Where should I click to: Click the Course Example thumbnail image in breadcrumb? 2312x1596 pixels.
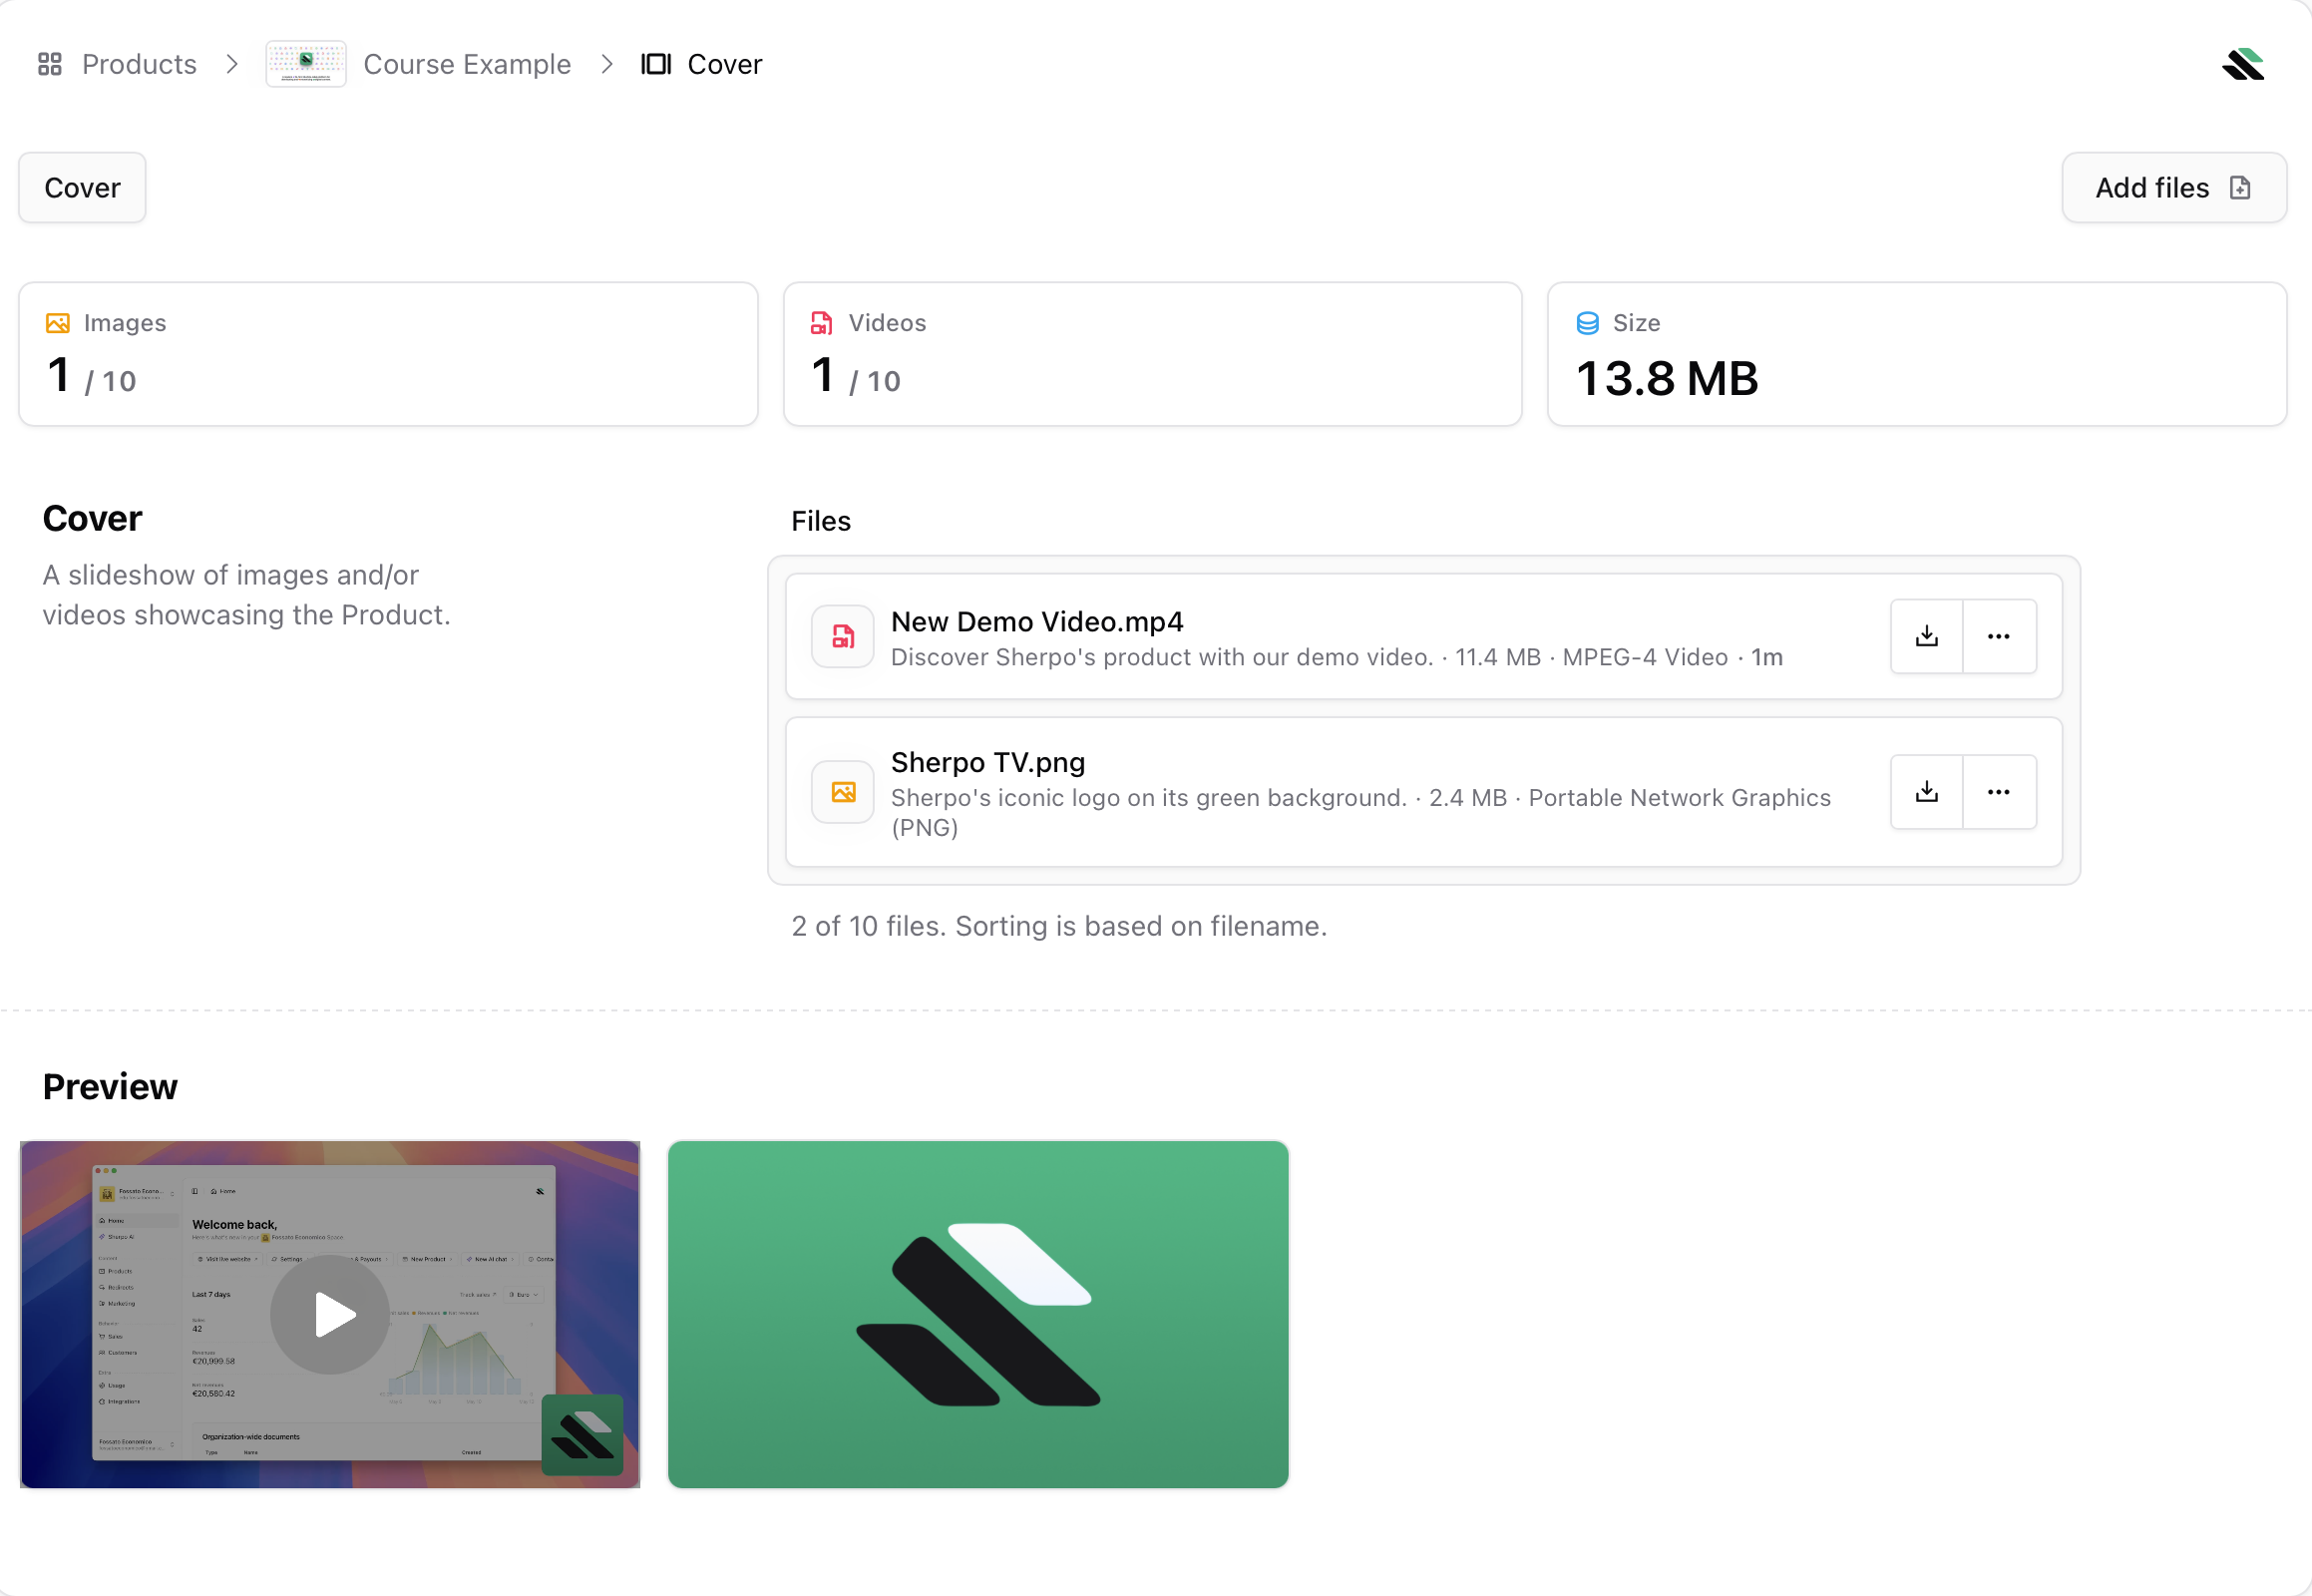tap(306, 63)
